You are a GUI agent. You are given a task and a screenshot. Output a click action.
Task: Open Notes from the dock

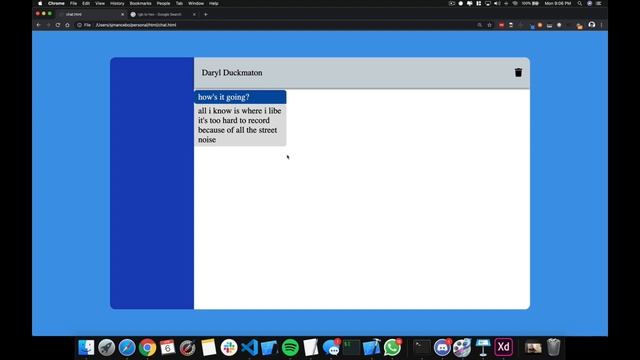(x=209, y=348)
